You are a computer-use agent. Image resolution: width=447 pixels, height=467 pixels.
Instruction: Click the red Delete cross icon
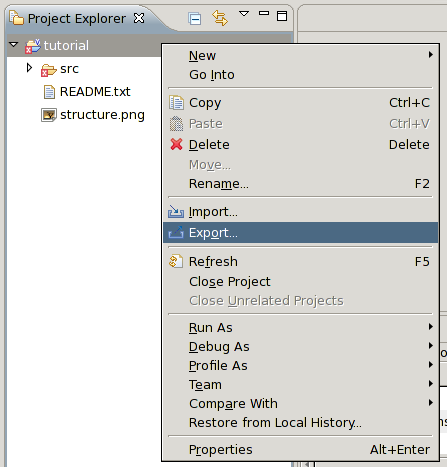coord(176,144)
